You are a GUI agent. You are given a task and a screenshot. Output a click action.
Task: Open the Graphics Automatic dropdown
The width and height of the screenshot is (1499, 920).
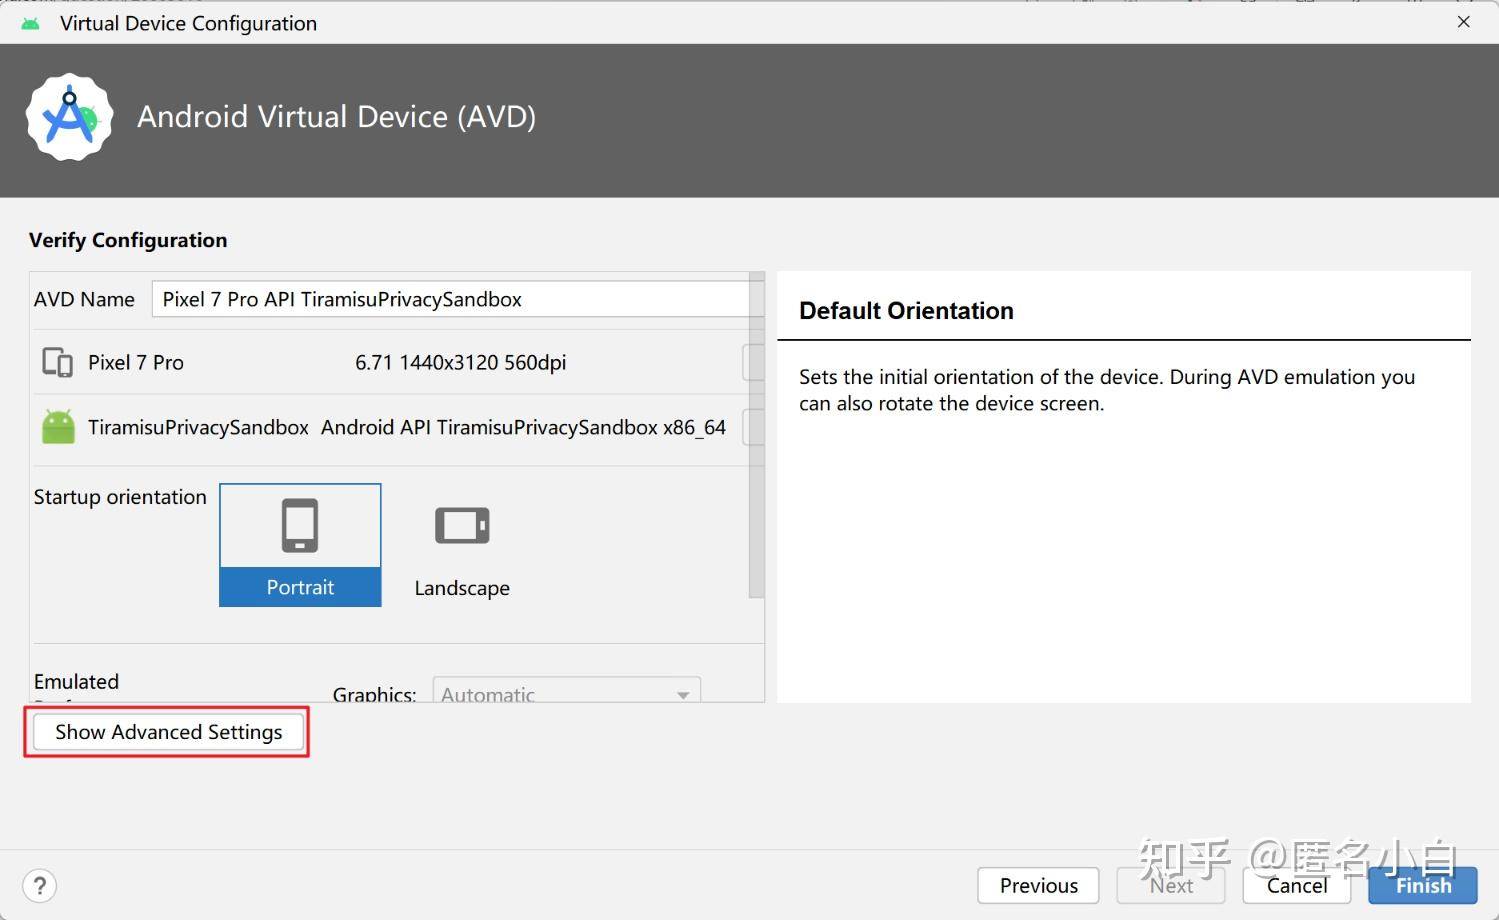566,691
